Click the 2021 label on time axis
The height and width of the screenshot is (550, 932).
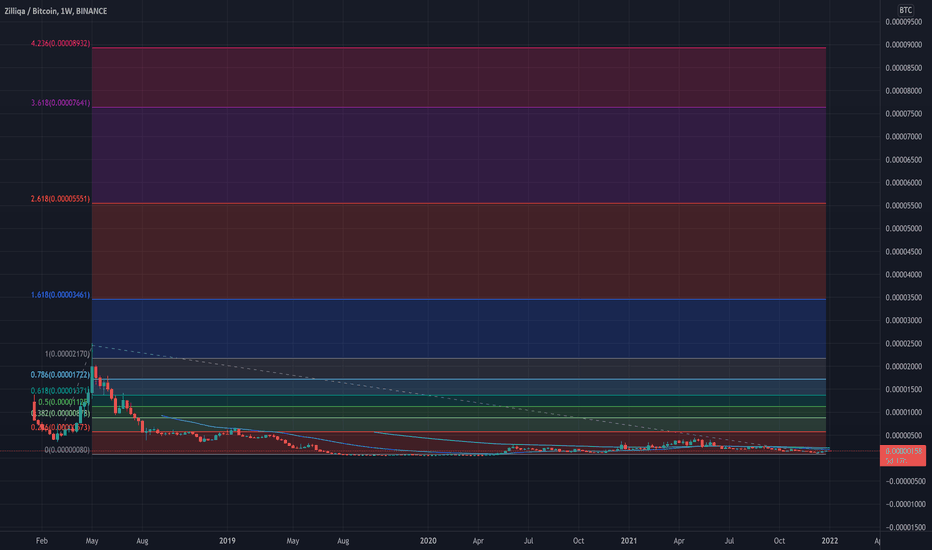629,541
